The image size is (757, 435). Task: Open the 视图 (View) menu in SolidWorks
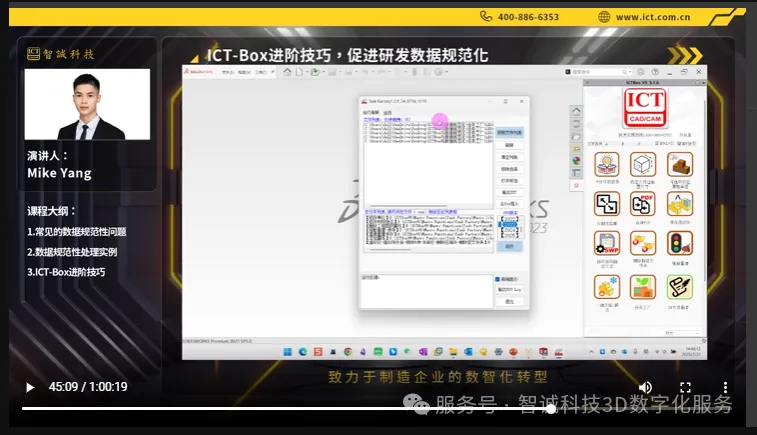coord(244,72)
